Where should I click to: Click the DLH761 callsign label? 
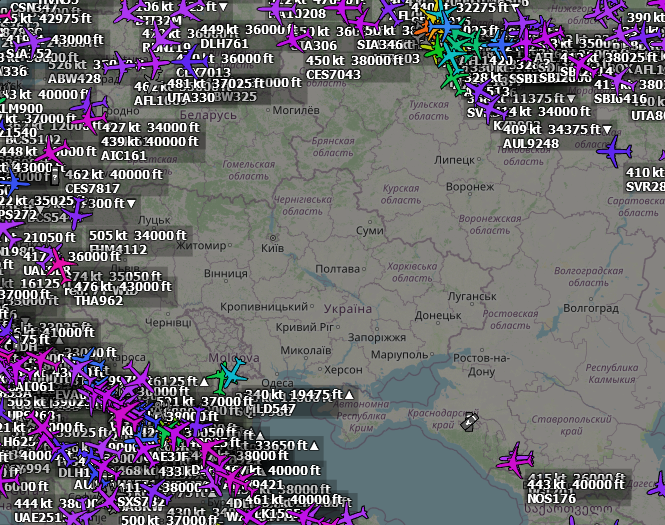pyautogui.click(x=224, y=44)
